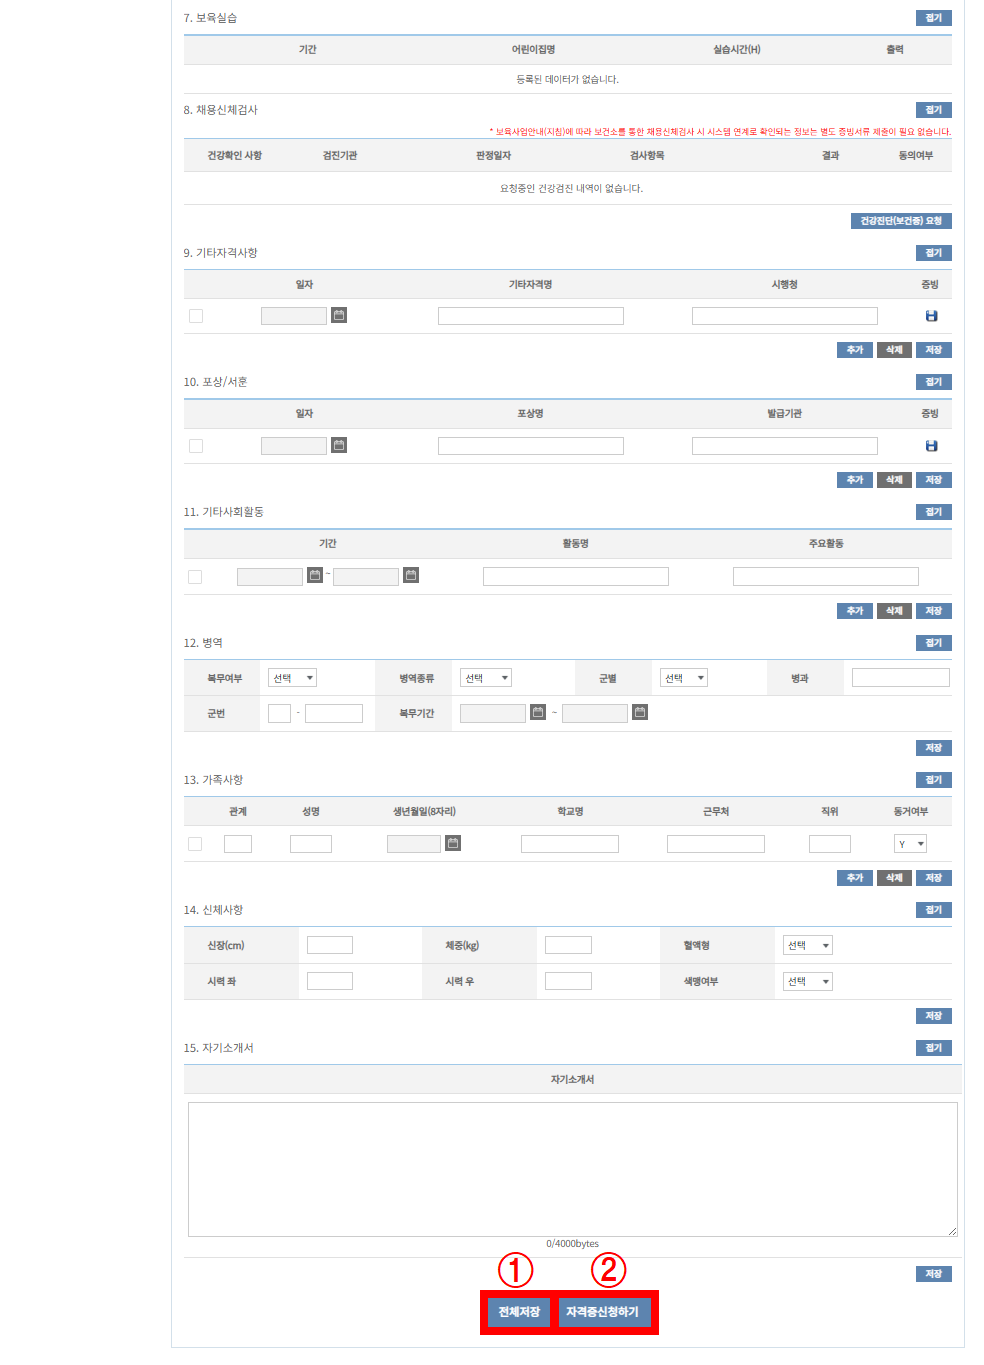The image size is (984, 1365).
Task: Open start-date calendar for 복무기간
Action: pos(538,712)
